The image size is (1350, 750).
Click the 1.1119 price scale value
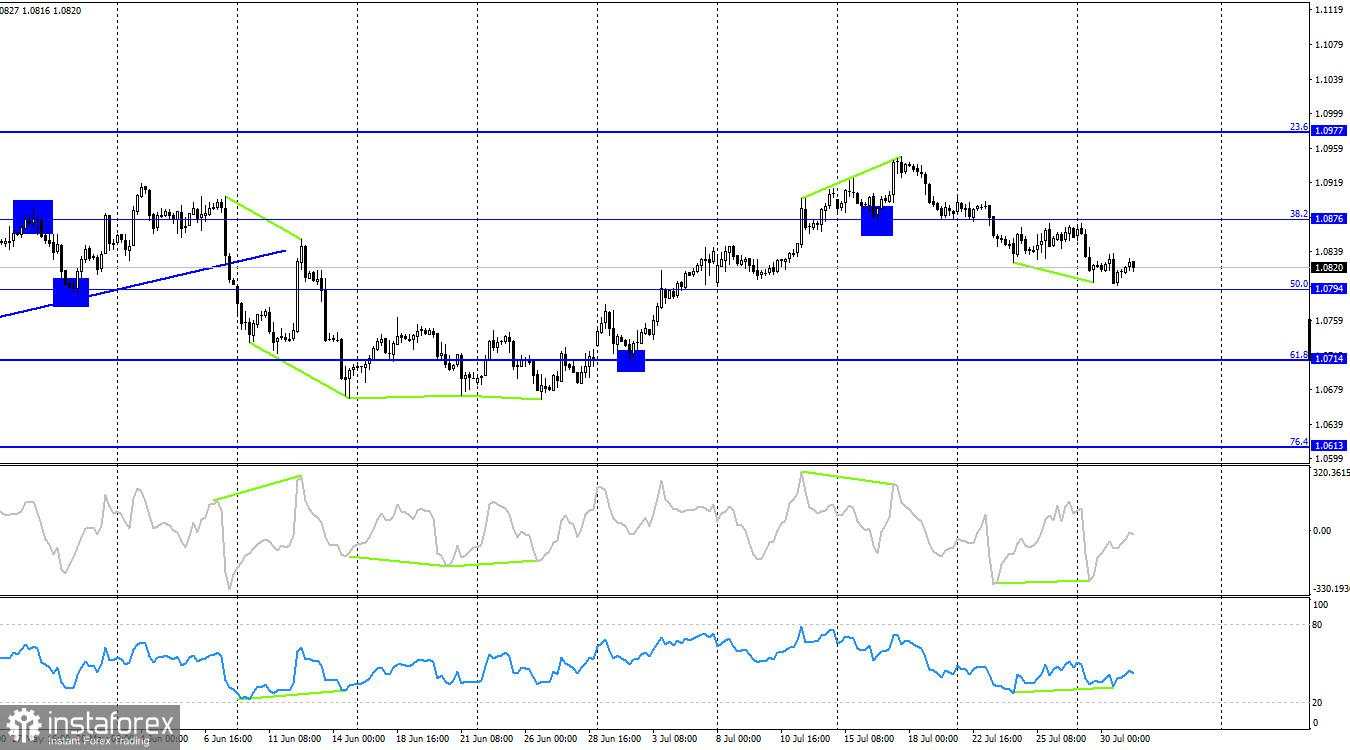click(x=1329, y=9)
